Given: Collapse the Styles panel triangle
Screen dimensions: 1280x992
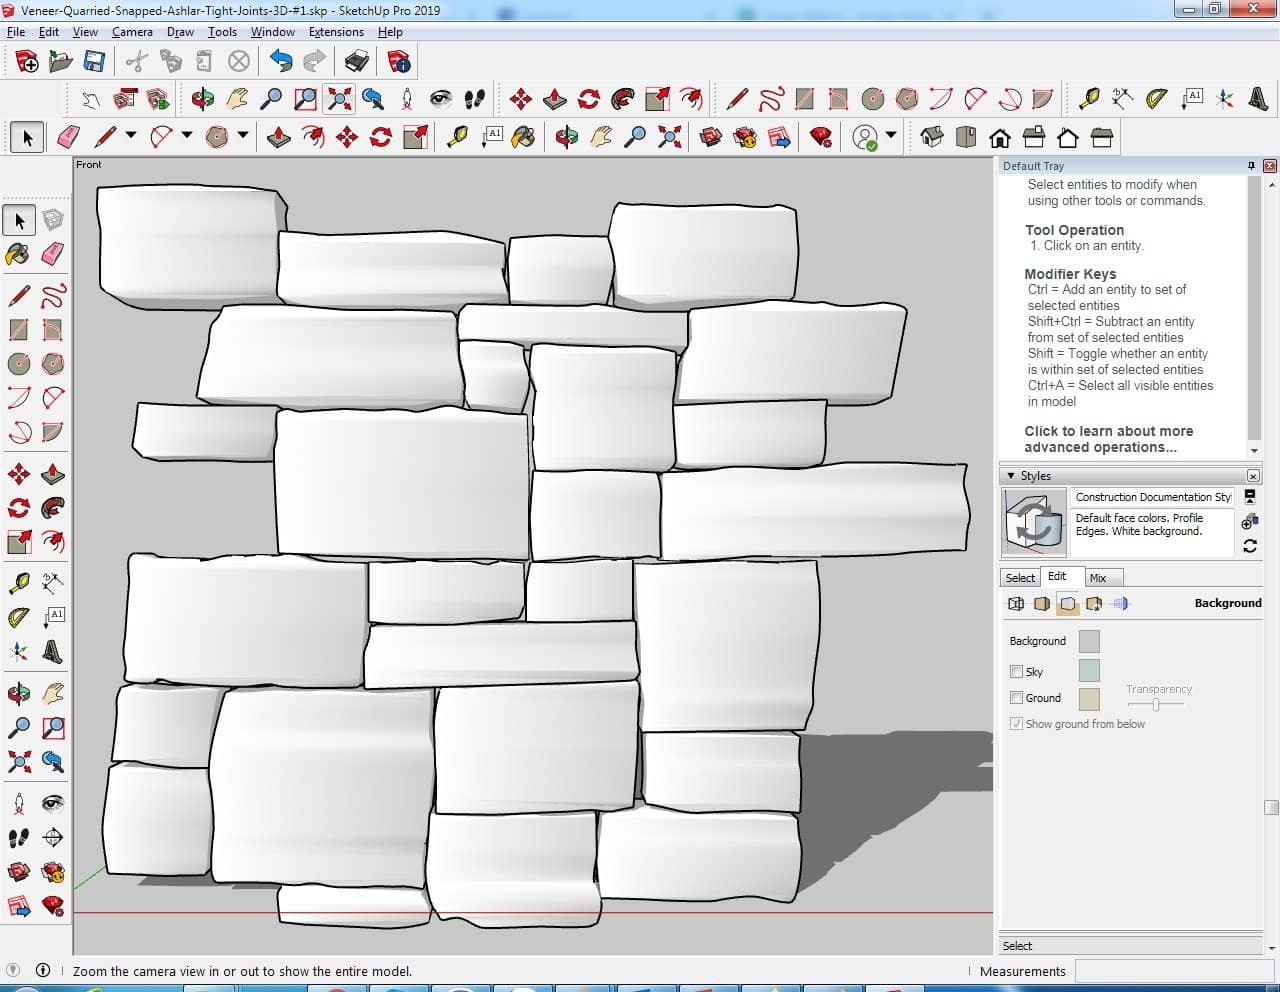Looking at the screenshot, I should (x=1011, y=476).
